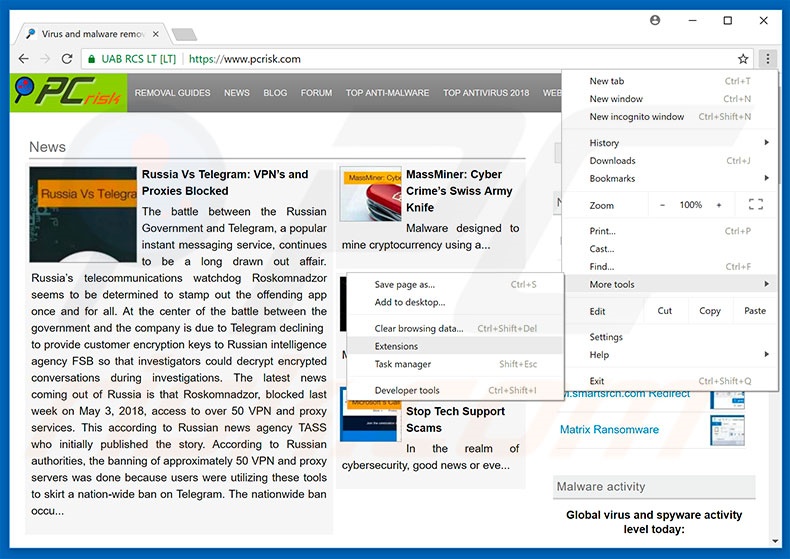This screenshot has width=790, height=559.
Task: Select Extensions from More tools submenu
Action: click(396, 346)
